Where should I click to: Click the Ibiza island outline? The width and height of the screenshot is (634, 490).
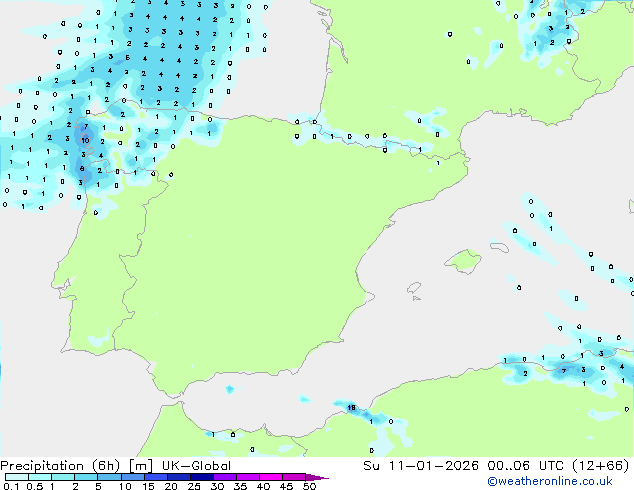point(414,288)
